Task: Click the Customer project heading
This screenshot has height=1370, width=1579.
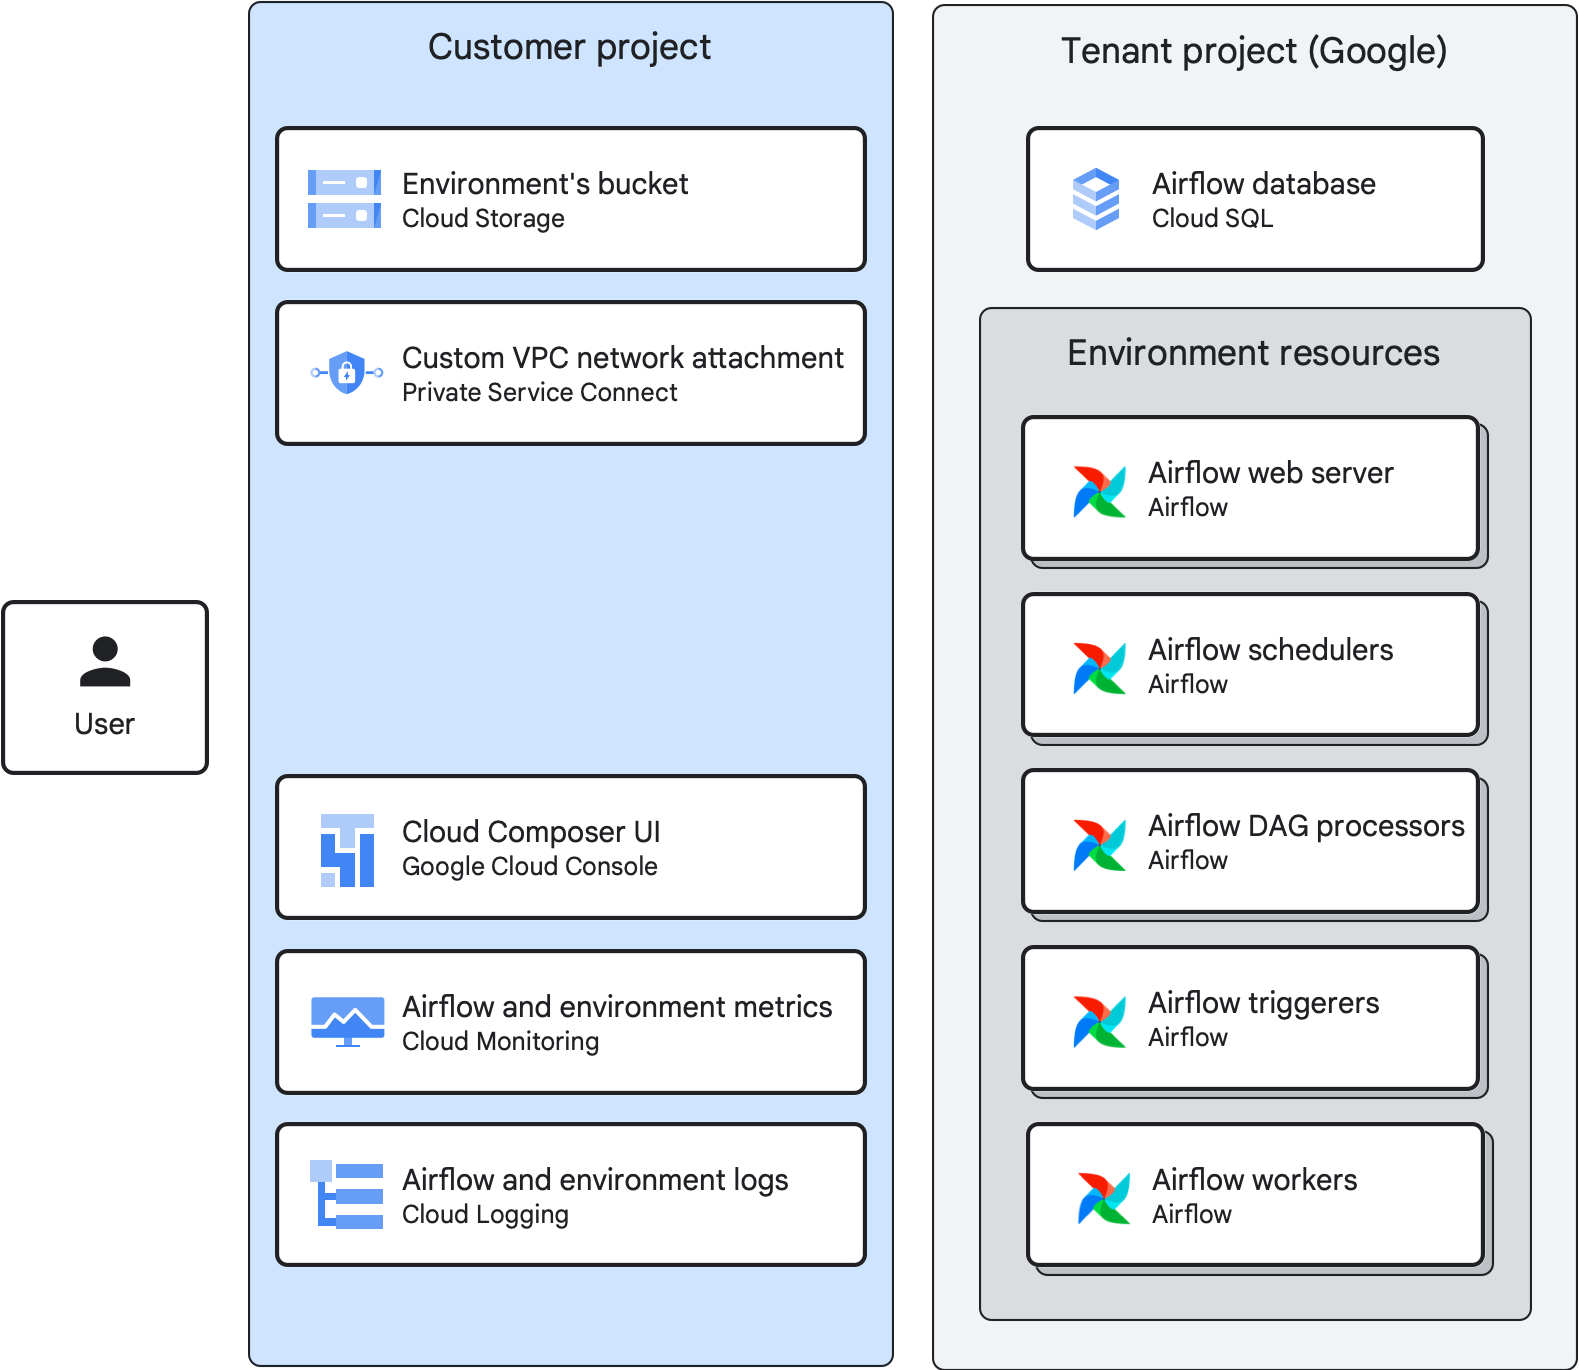Action: pyautogui.click(x=569, y=47)
